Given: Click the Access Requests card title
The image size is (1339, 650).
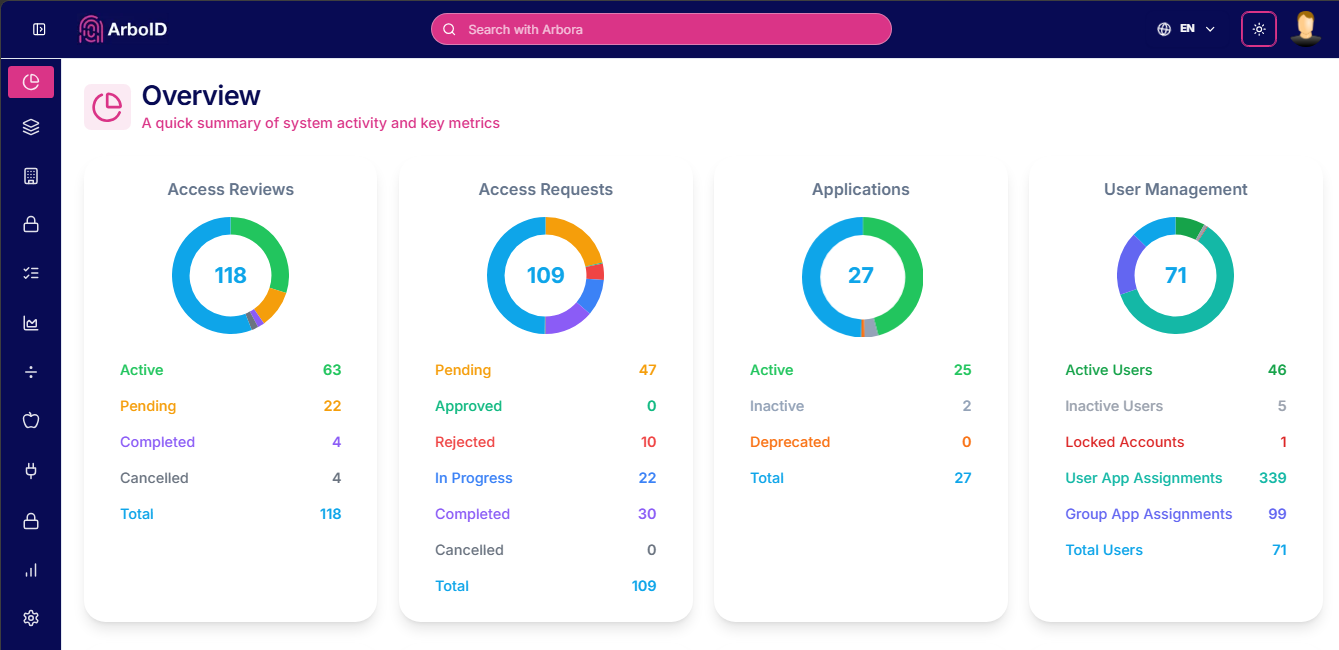Looking at the screenshot, I should (x=546, y=189).
